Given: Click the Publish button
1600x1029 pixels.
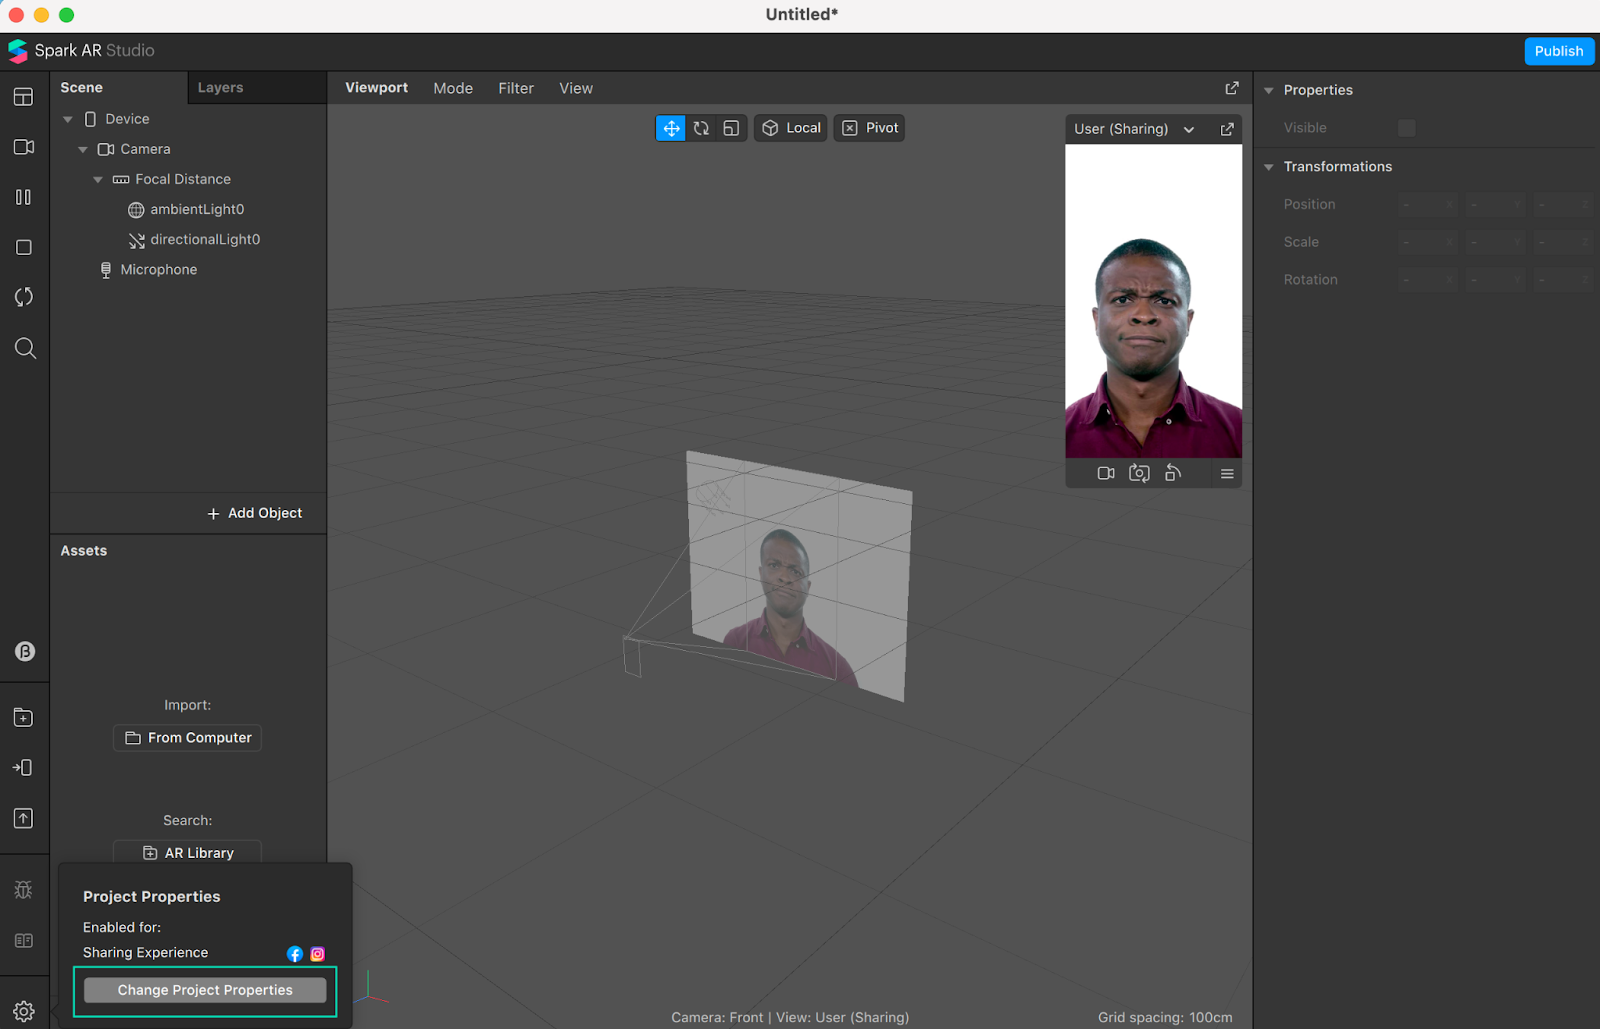Looking at the screenshot, I should (x=1559, y=51).
